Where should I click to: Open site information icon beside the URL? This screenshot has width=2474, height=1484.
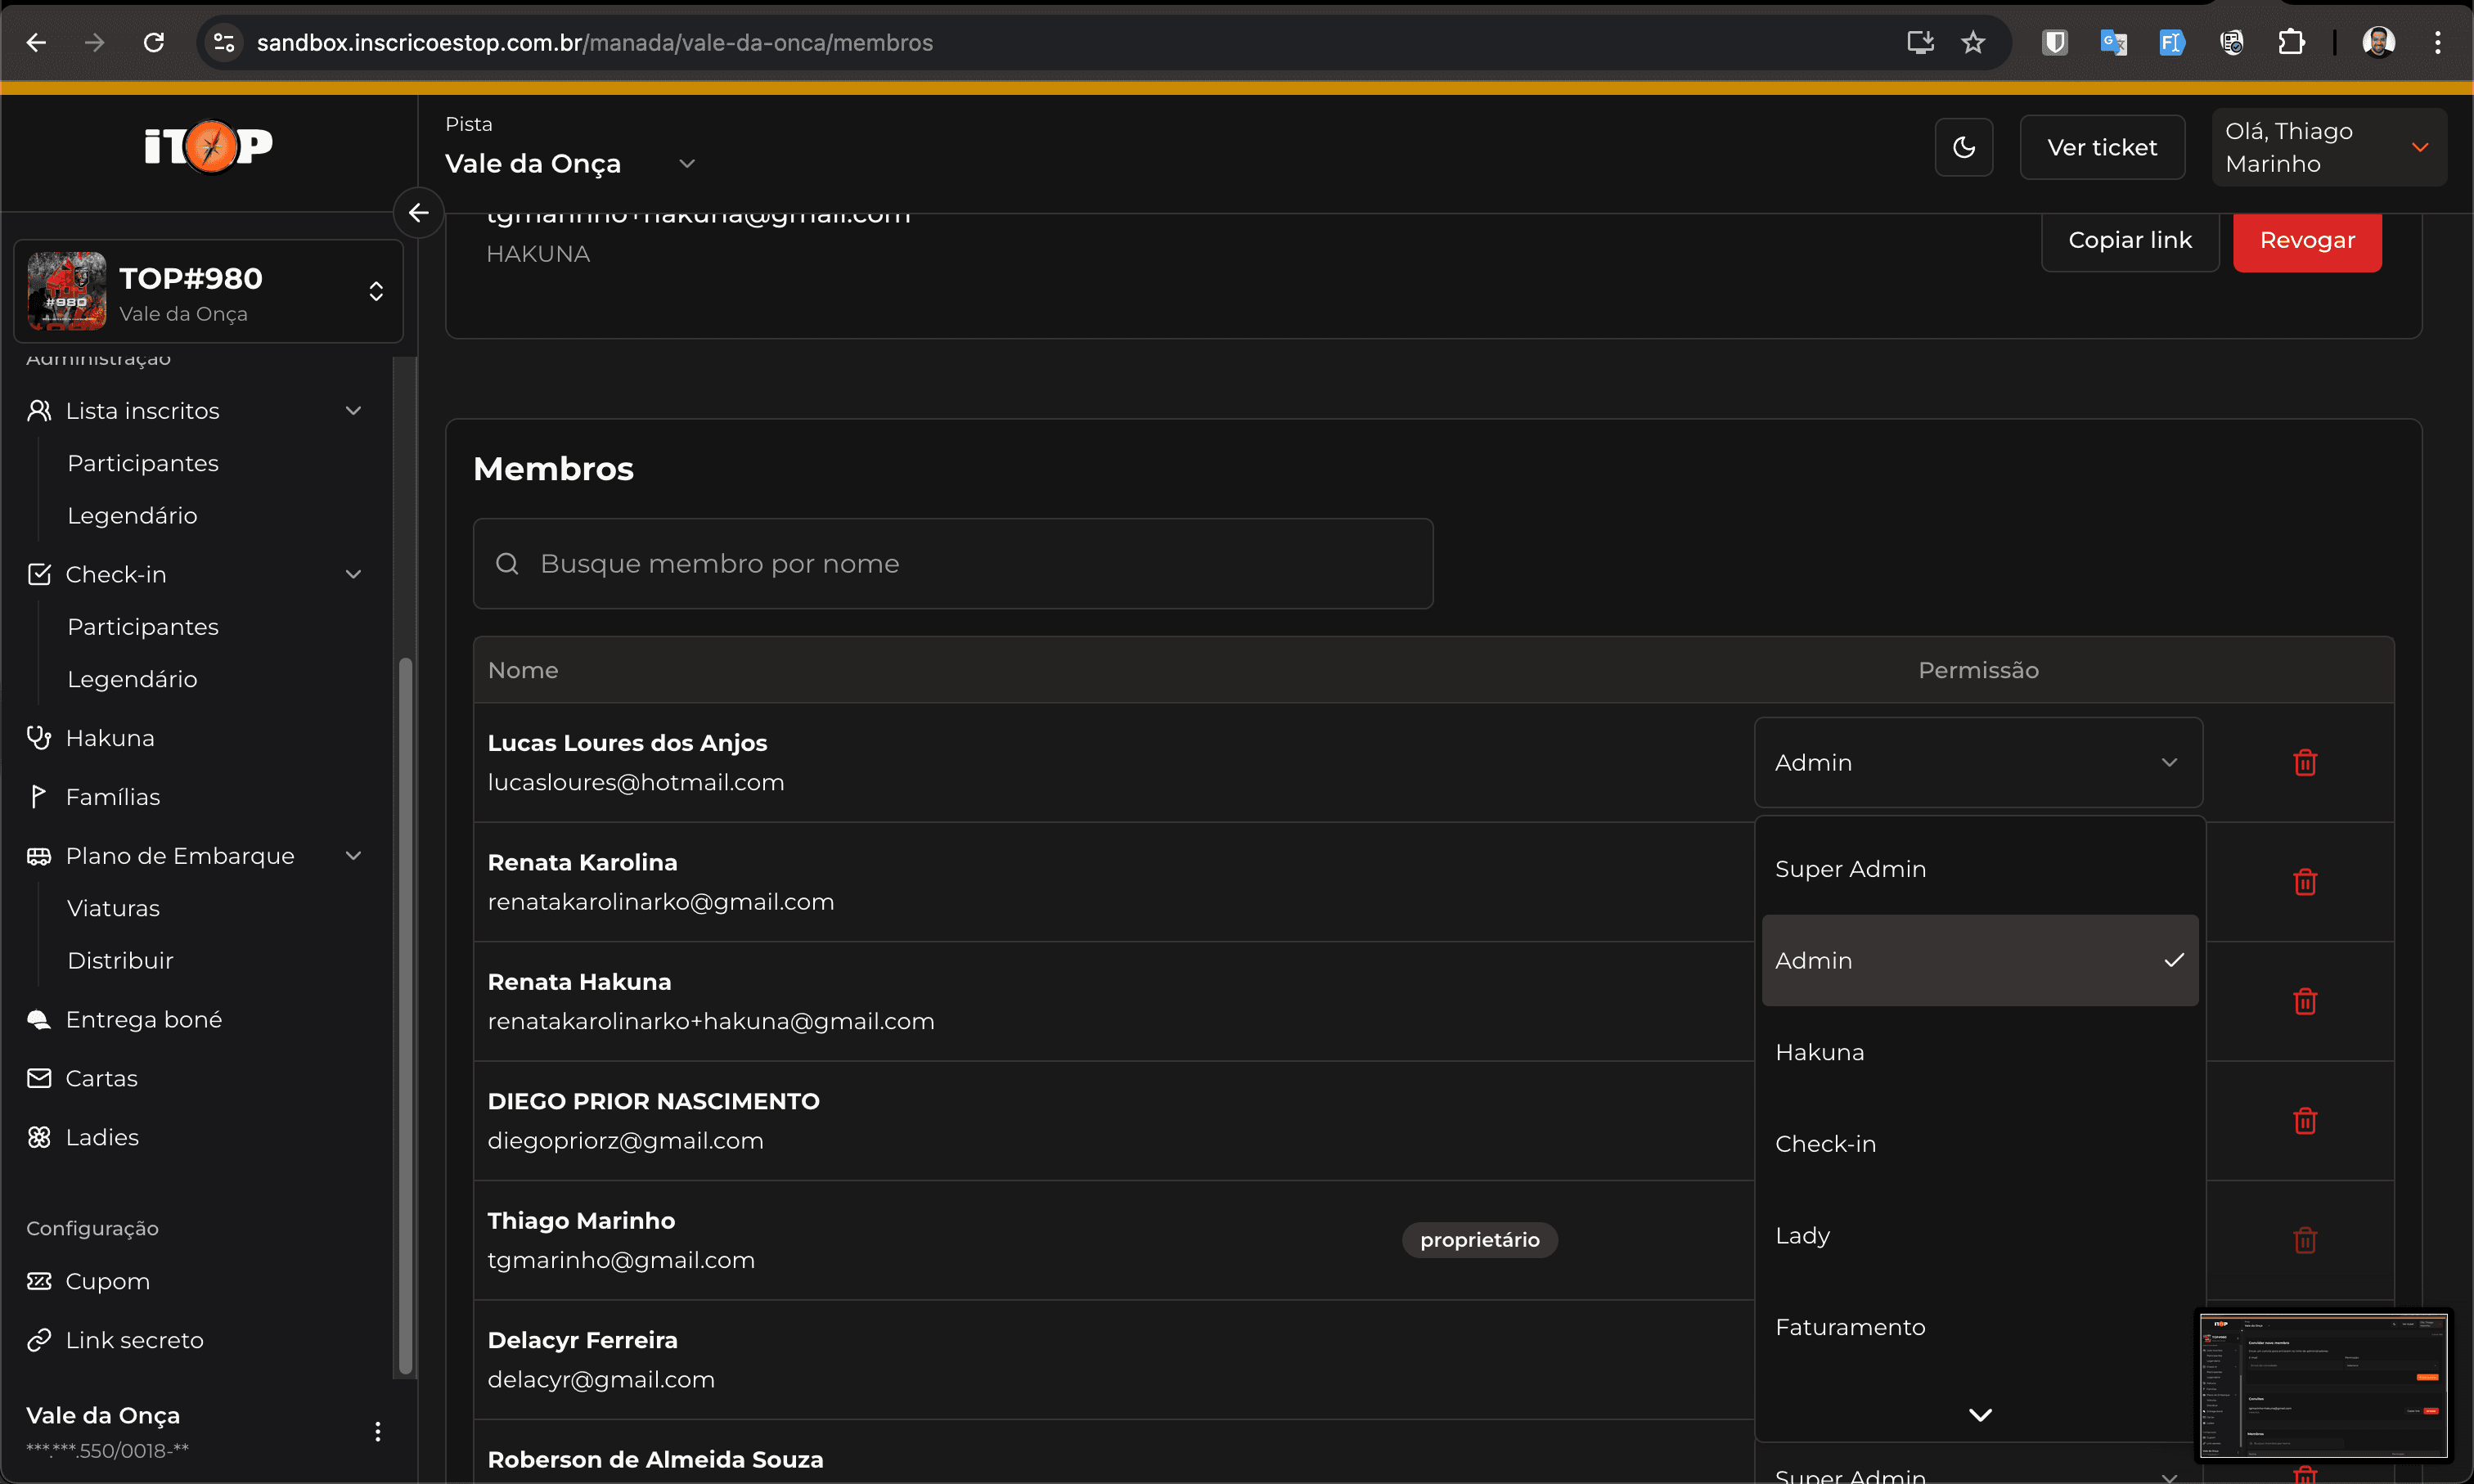pos(224,42)
